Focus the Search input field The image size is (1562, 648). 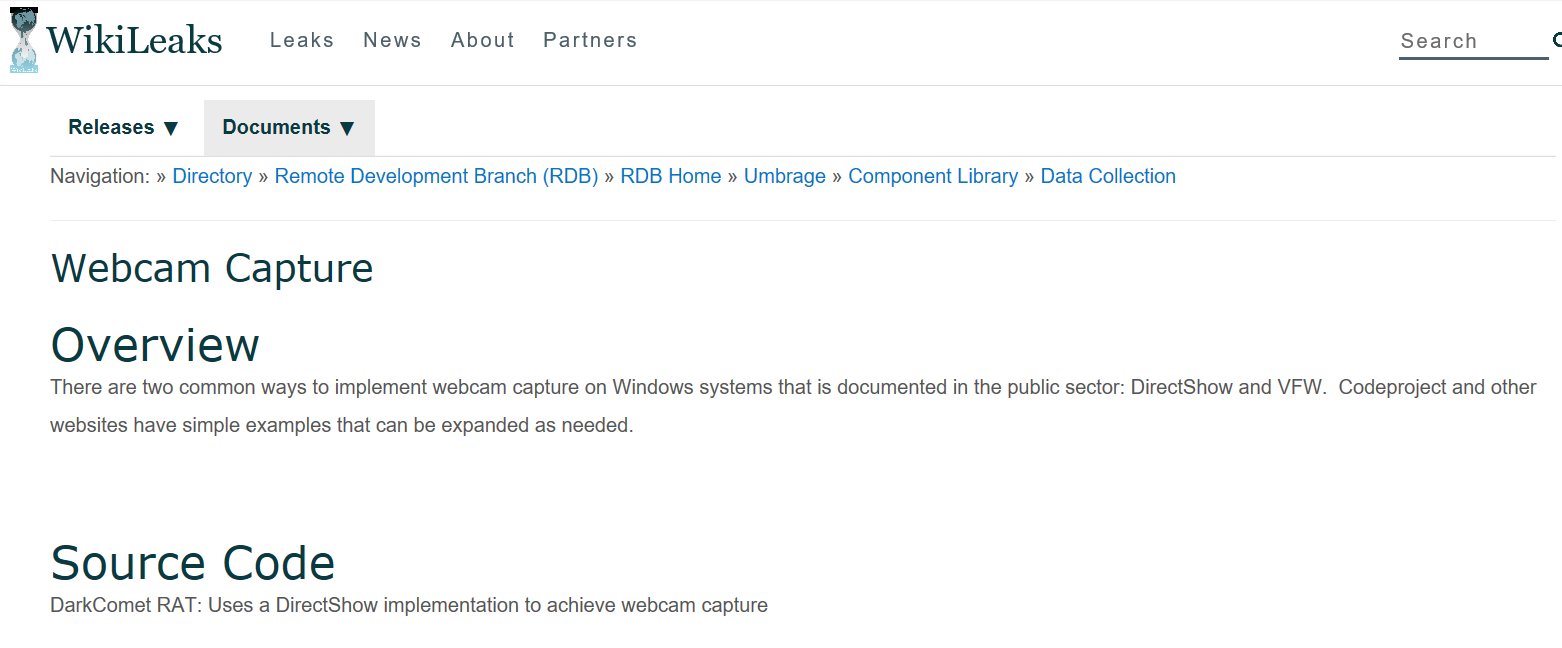click(1470, 42)
